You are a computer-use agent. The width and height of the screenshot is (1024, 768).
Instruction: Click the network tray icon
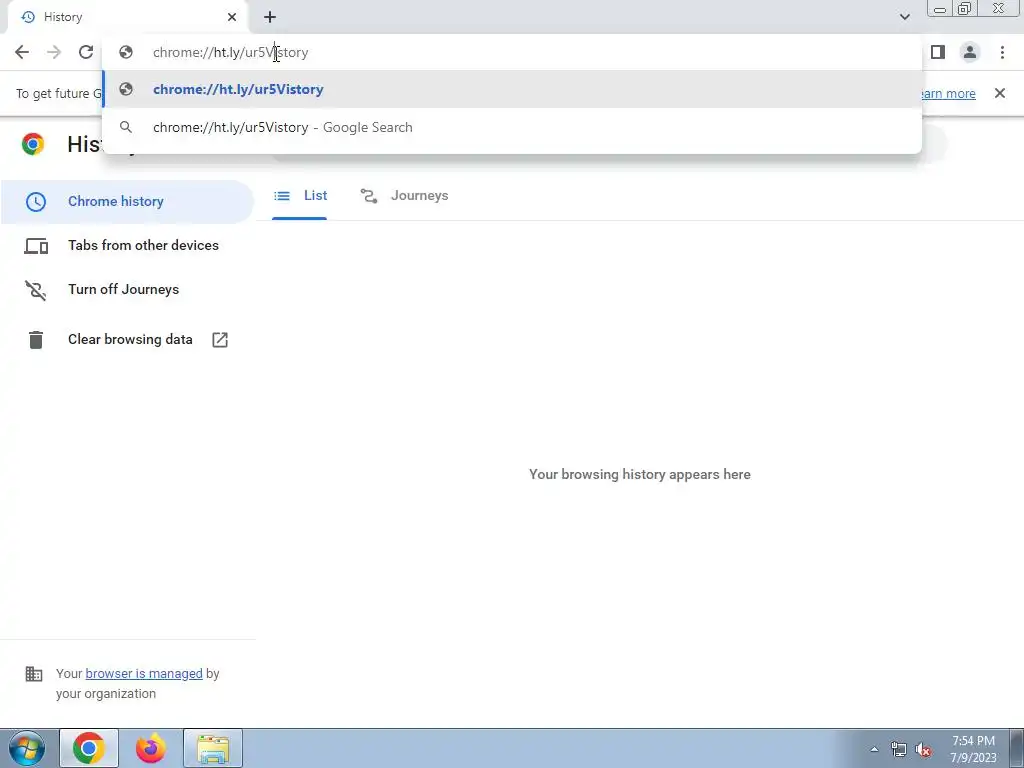point(899,749)
